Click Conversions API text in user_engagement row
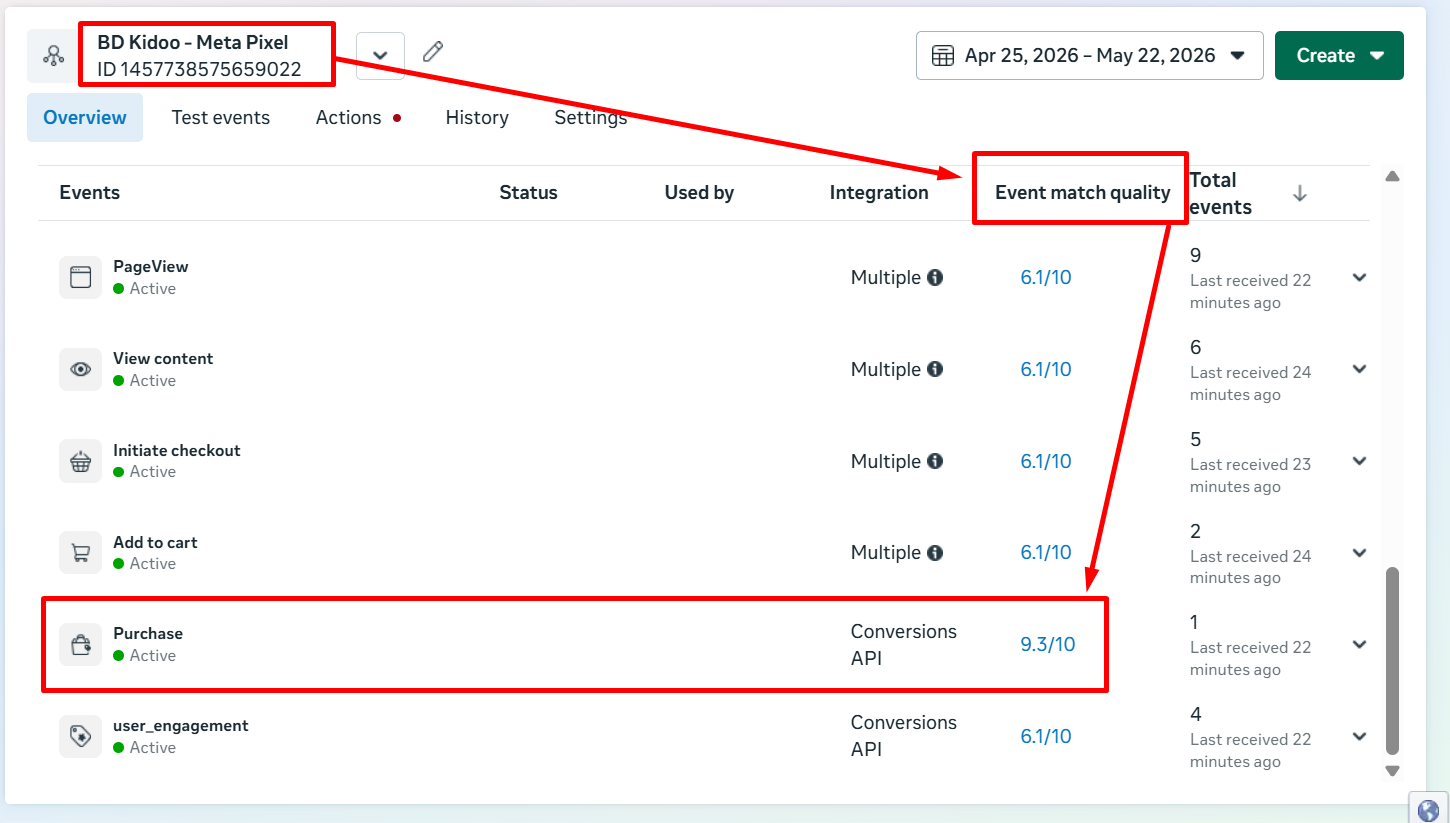This screenshot has height=823, width=1450. click(903, 736)
